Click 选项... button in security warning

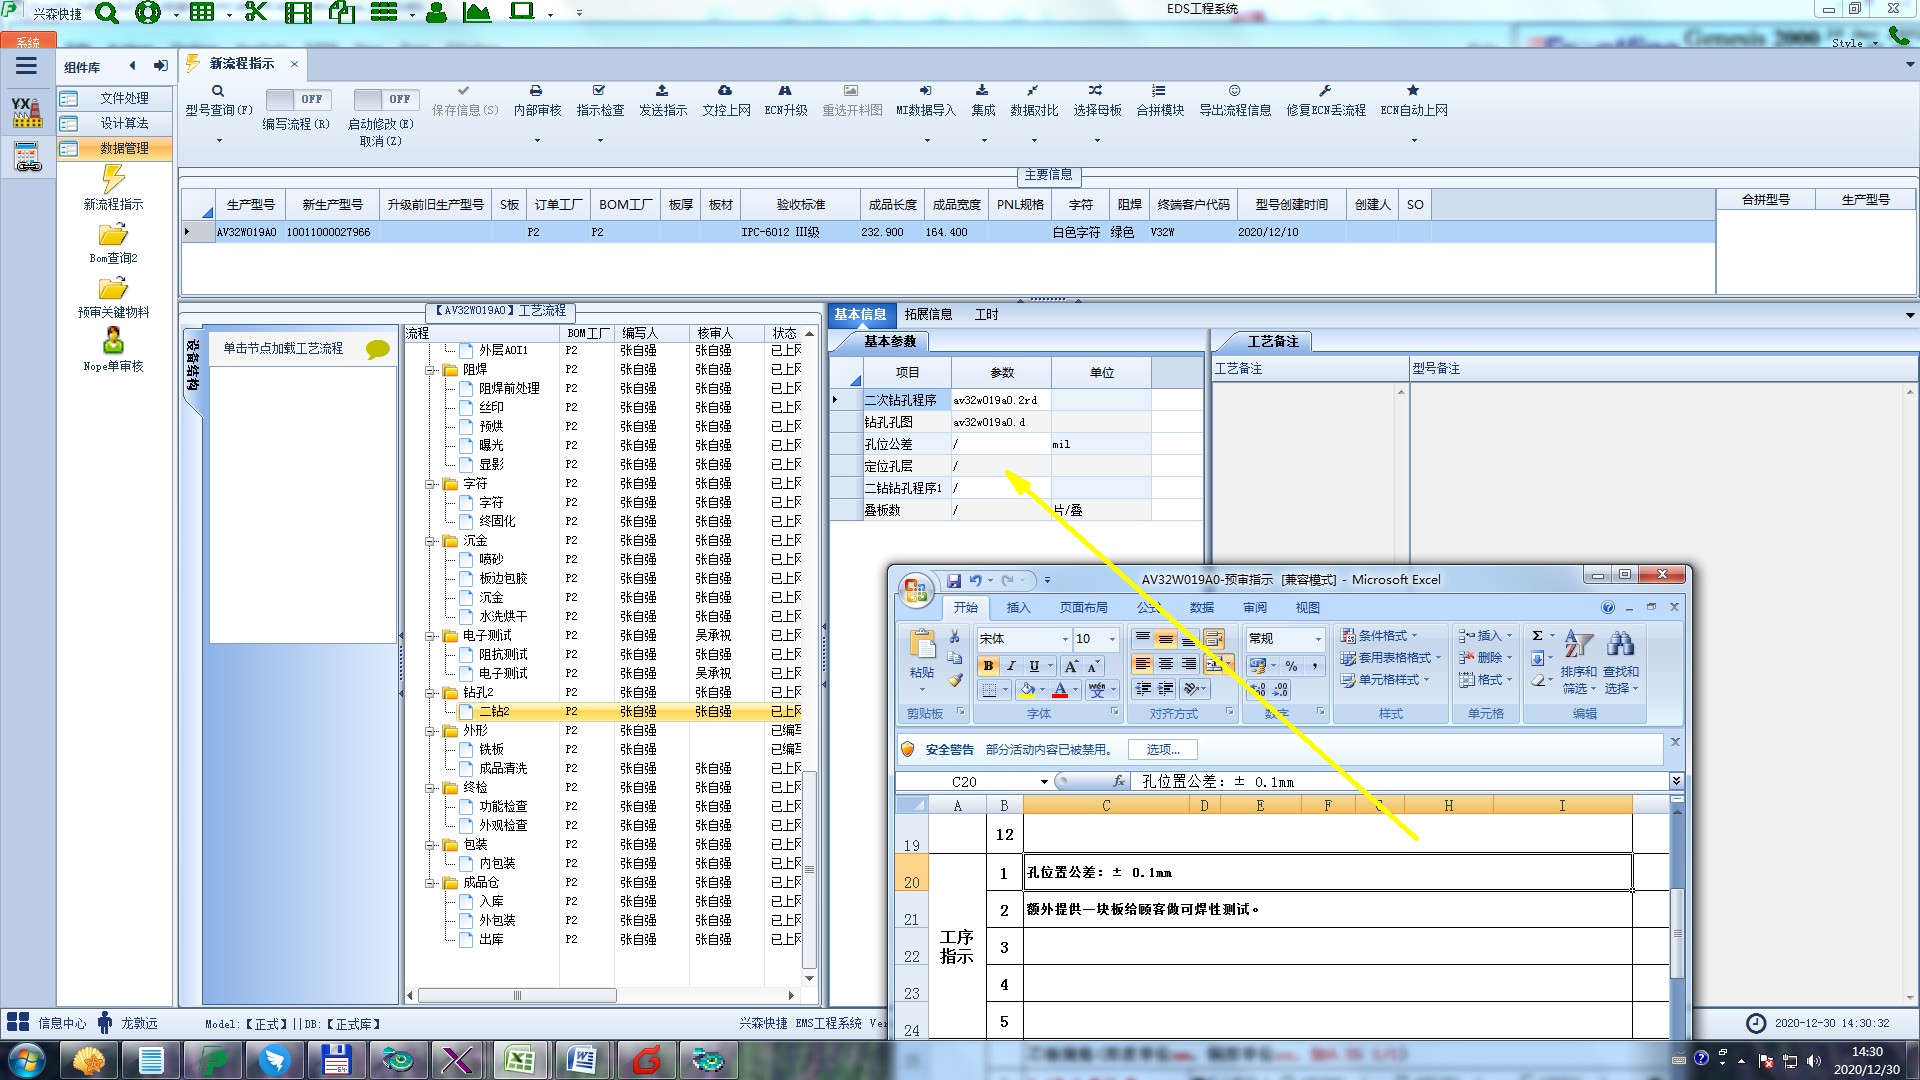[x=1162, y=749]
